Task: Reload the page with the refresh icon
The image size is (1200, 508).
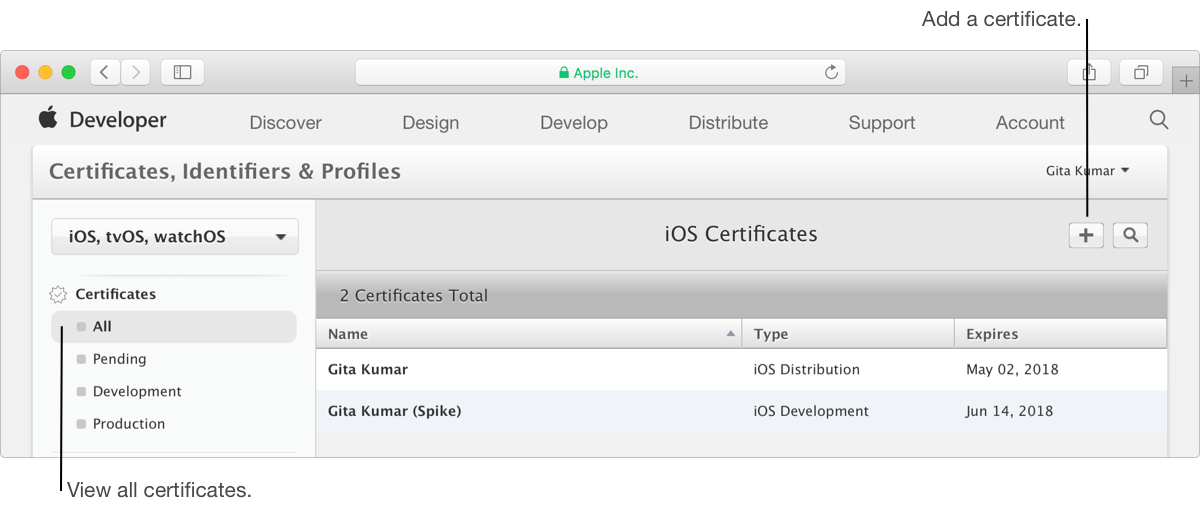Action: click(831, 72)
